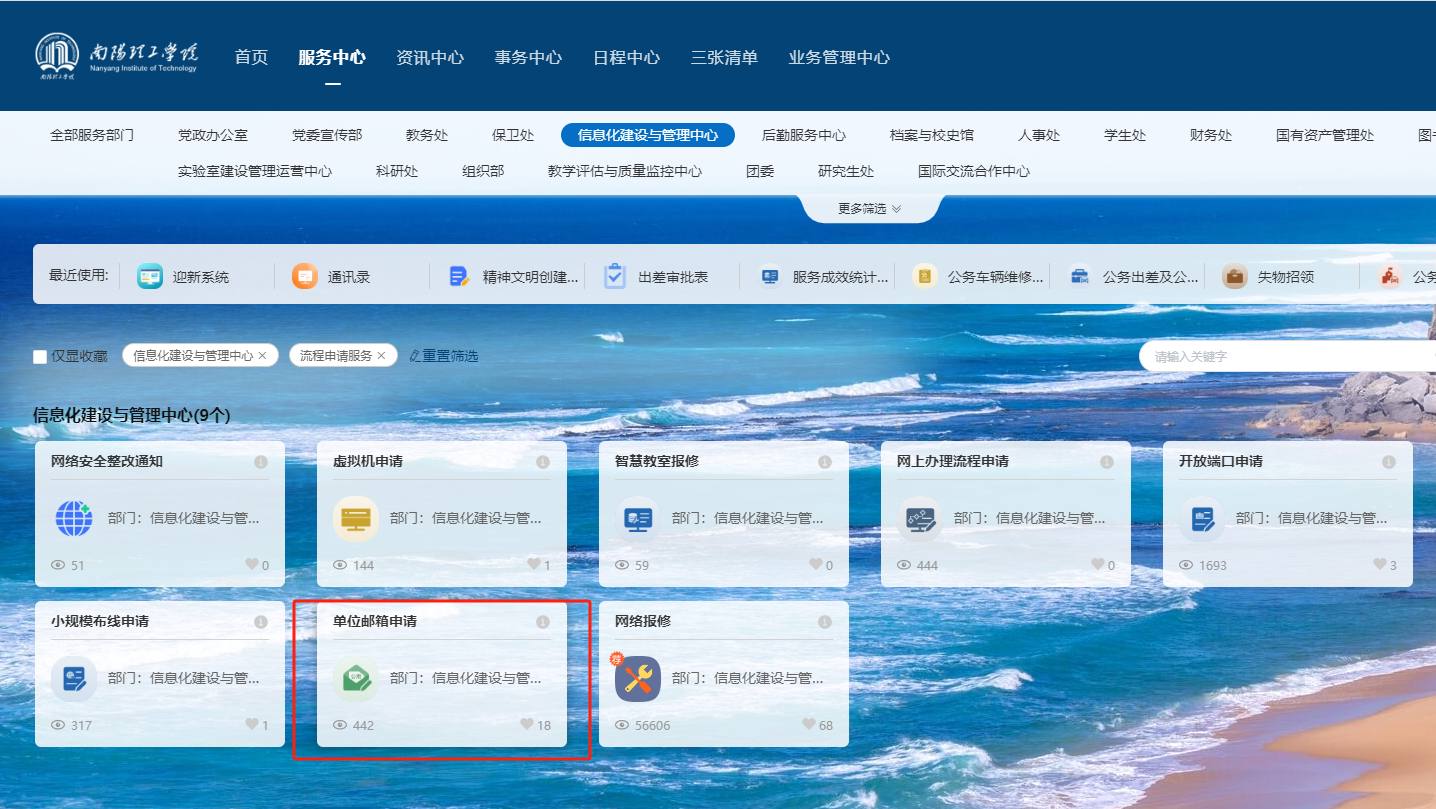Favorite 单位邮箱申请 via its heart icon

527,725
